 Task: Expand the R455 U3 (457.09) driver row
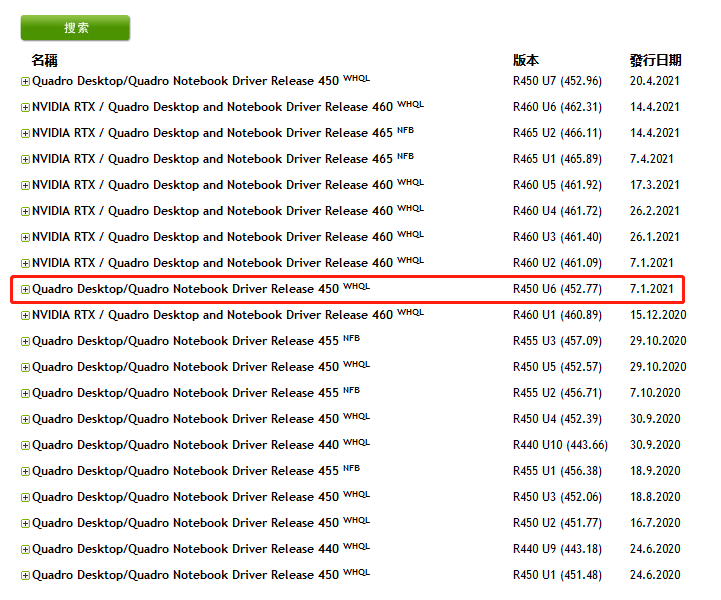pyautogui.click(x=25, y=342)
